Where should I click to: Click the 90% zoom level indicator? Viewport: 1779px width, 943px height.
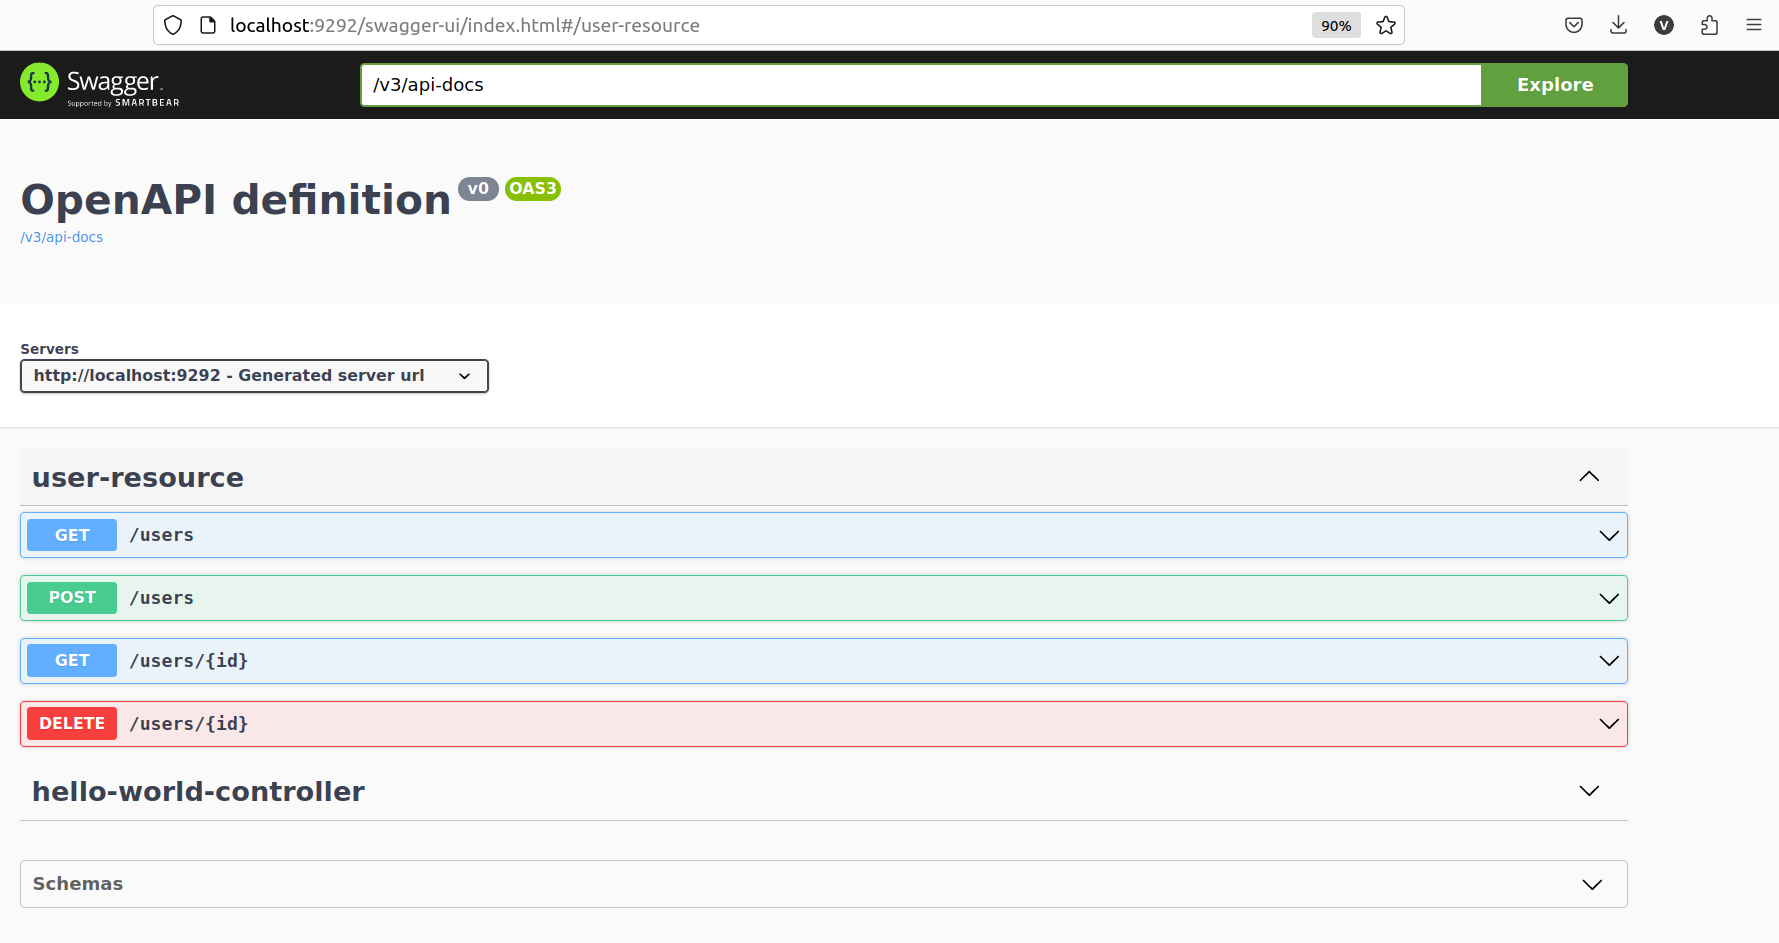(x=1336, y=25)
